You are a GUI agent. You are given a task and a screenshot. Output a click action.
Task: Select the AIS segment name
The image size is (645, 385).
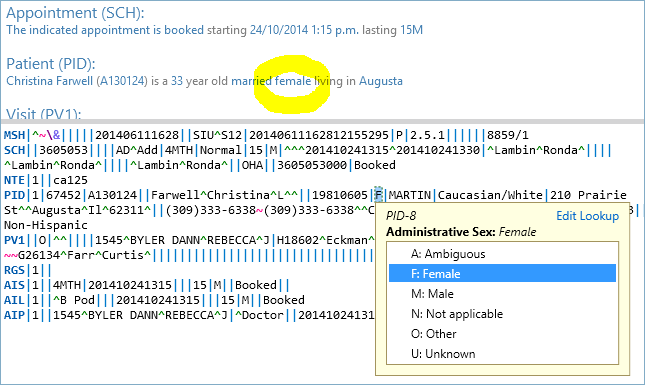[x=14, y=285]
